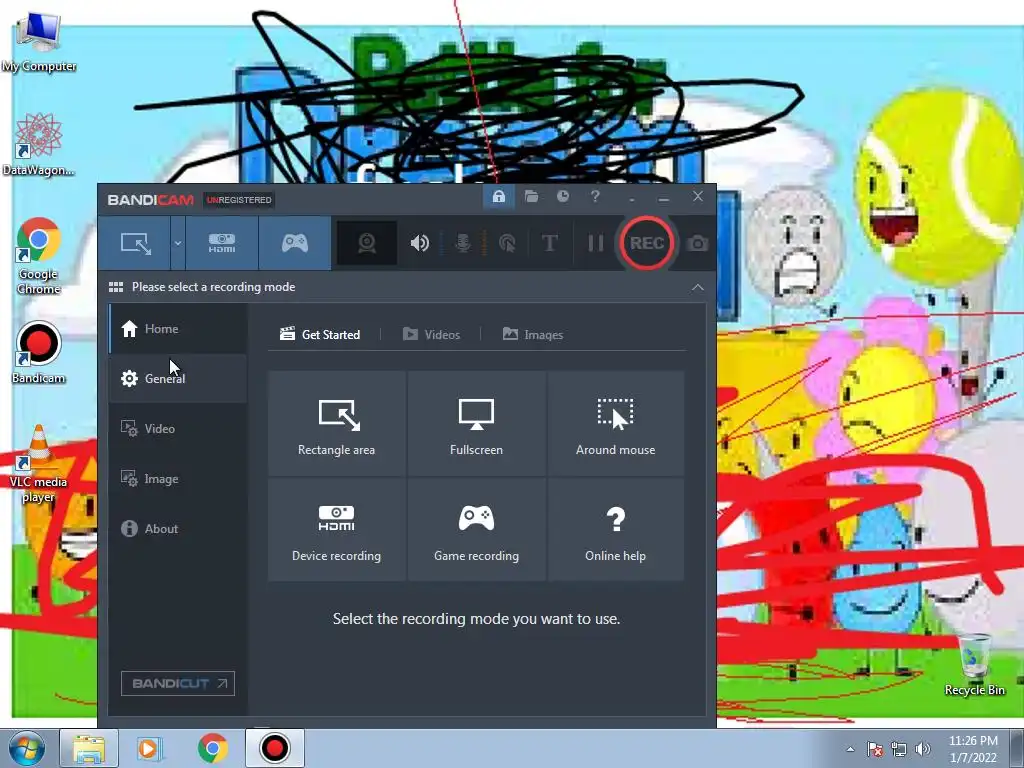The width and height of the screenshot is (1024, 768).
Task: Open the scheduled recording clock icon
Action: coord(563,197)
